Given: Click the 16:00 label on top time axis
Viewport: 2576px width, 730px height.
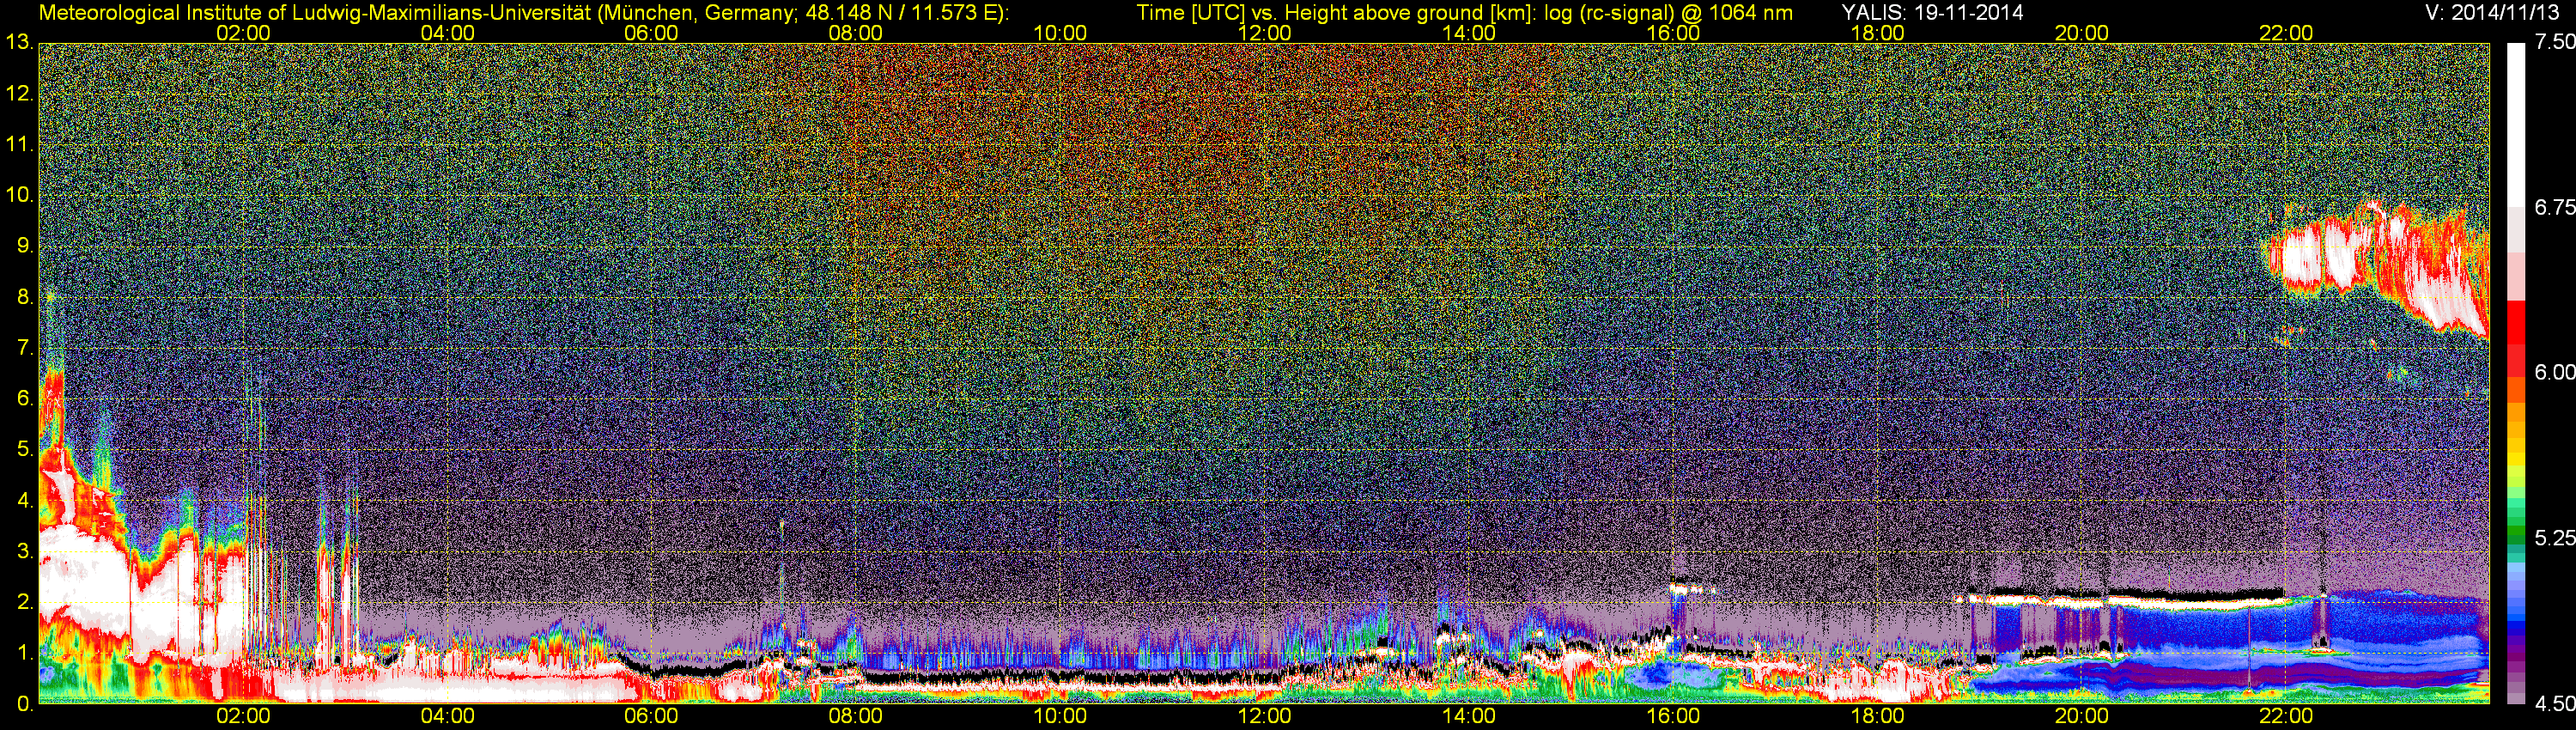Looking at the screenshot, I should click(x=1673, y=33).
